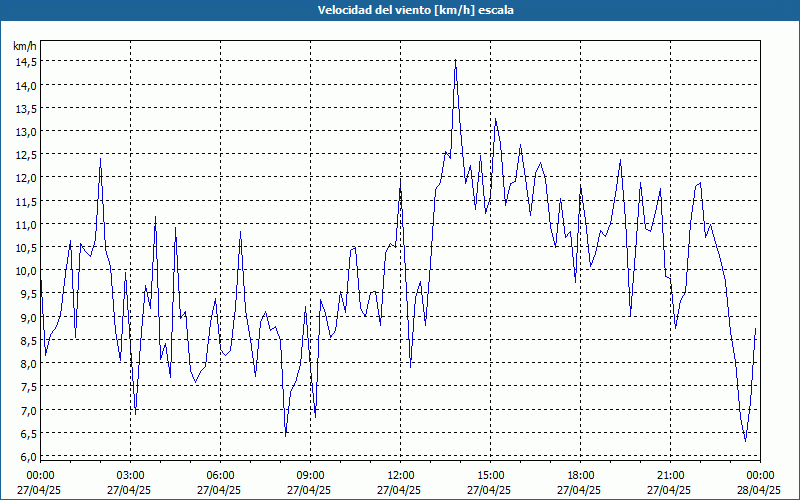Click the 6,0 y-axis label
Screen dimensions: 800x500
point(29,457)
